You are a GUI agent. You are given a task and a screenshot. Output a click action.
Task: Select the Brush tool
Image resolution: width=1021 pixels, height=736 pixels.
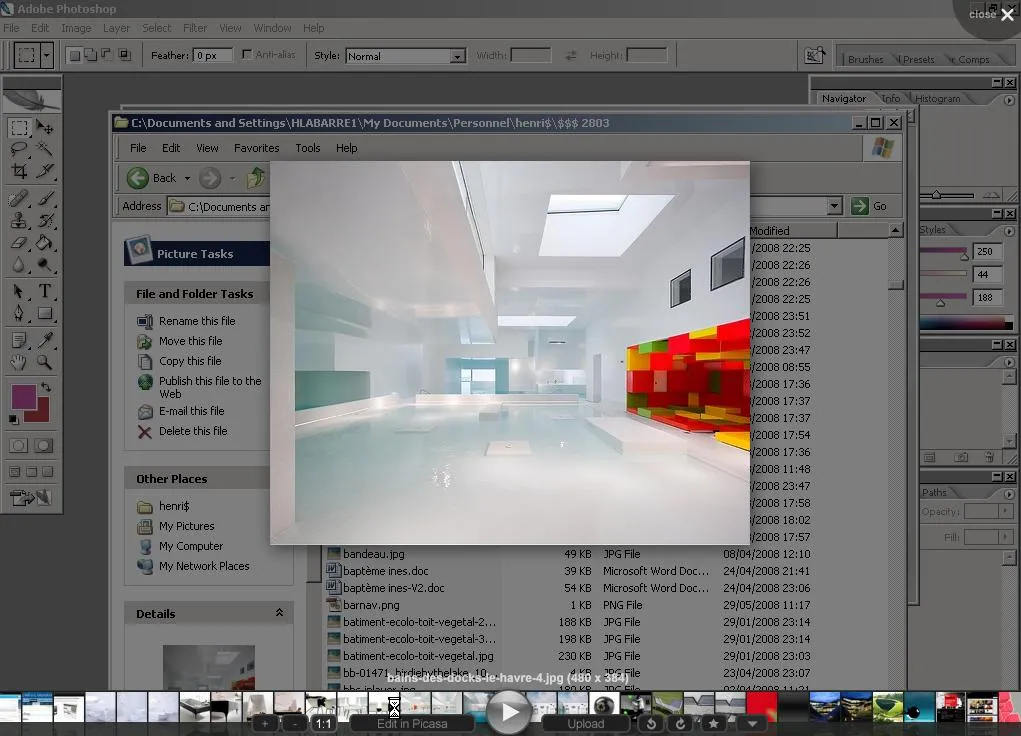[44, 198]
